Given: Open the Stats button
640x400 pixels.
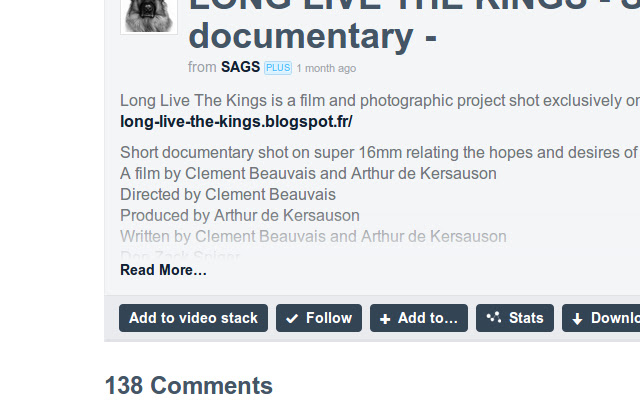Looking at the screenshot, I should pyautogui.click(x=515, y=318).
